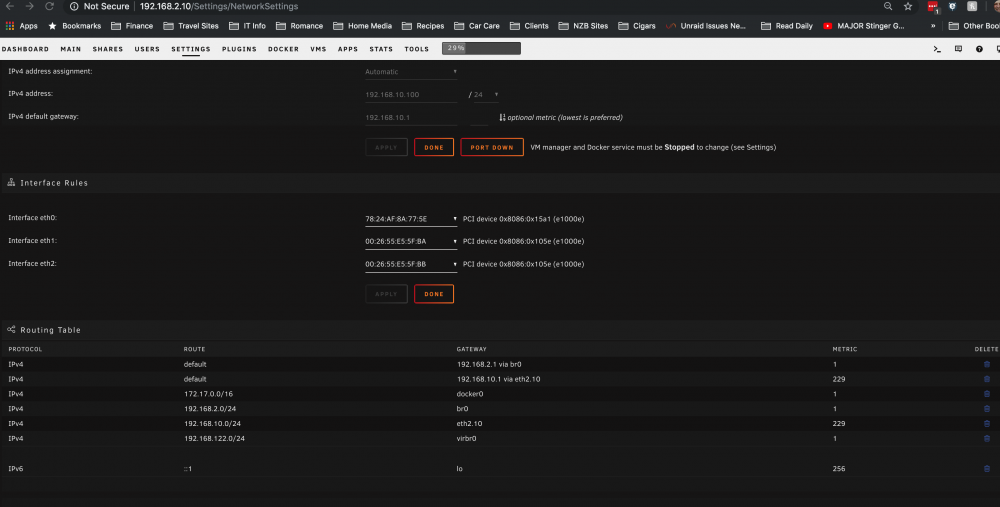Click Done under Interface Rules
The width and height of the screenshot is (1000, 507).
[434, 294]
